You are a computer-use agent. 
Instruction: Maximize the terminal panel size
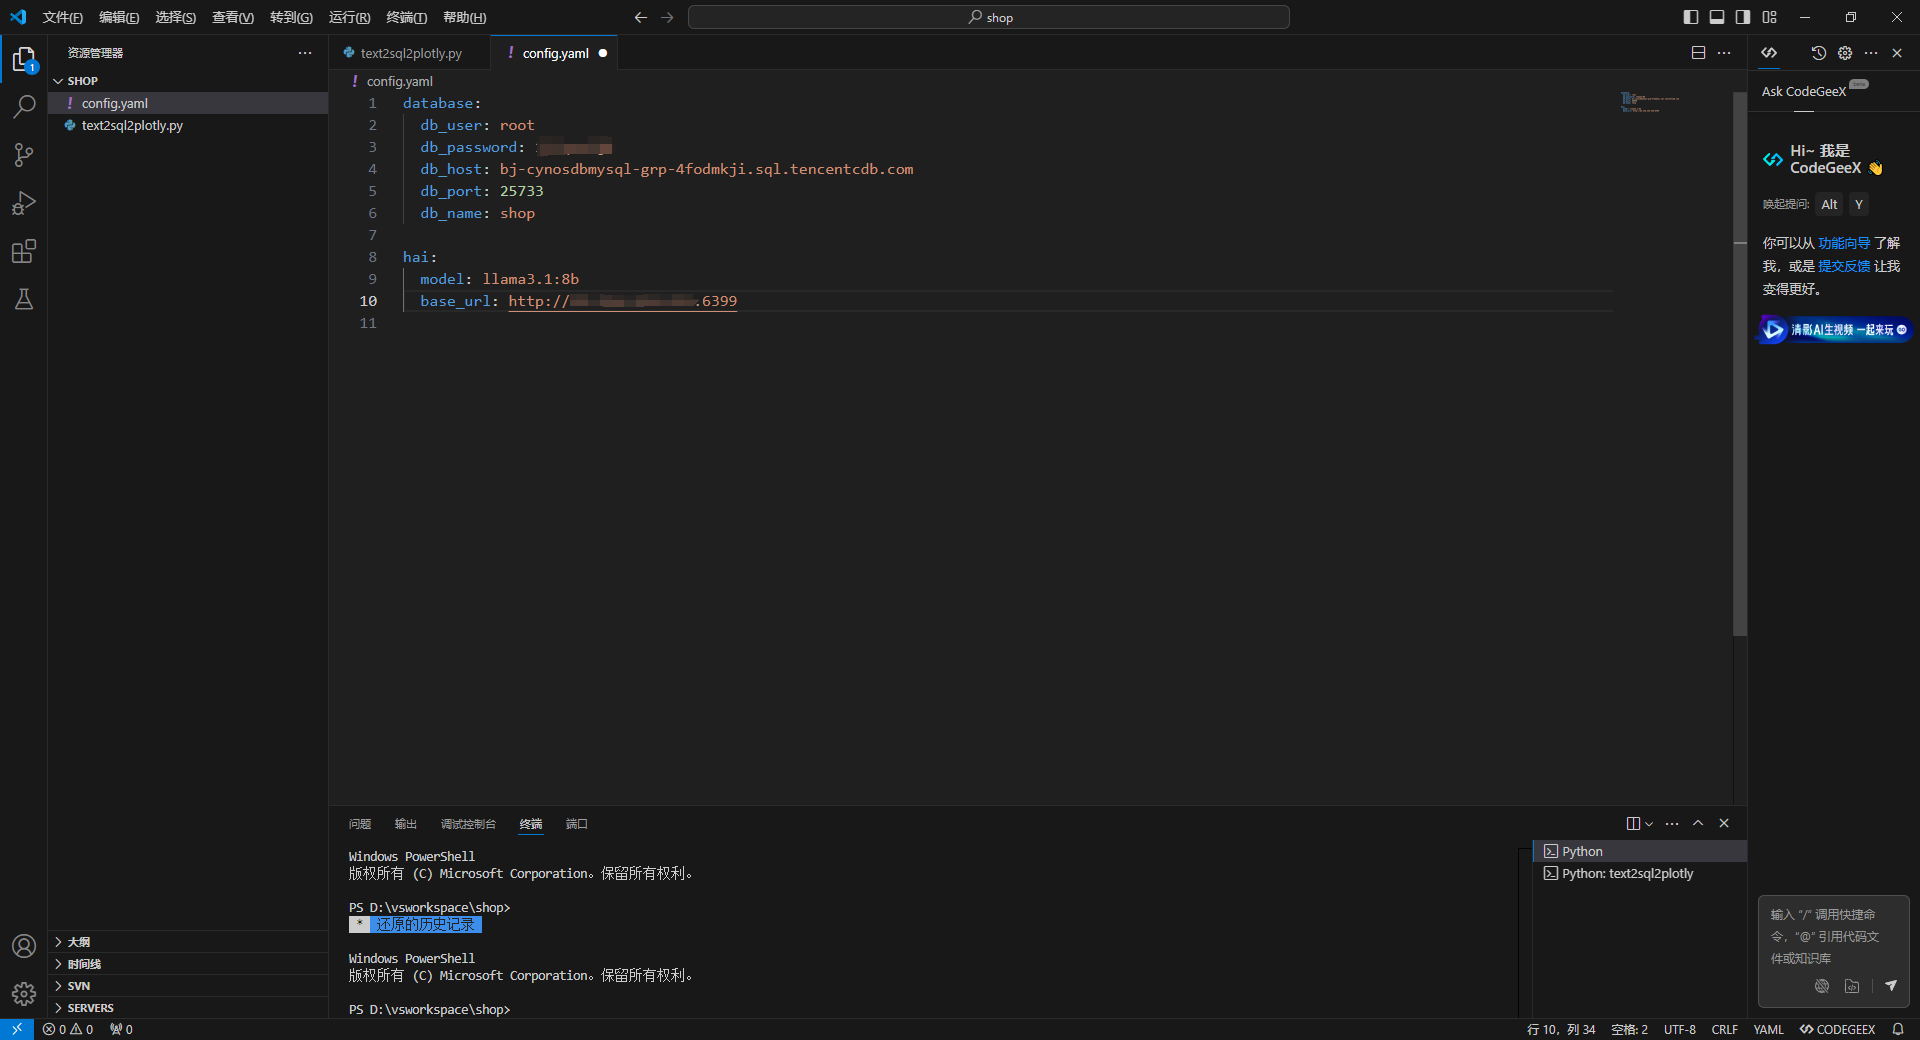click(1698, 823)
